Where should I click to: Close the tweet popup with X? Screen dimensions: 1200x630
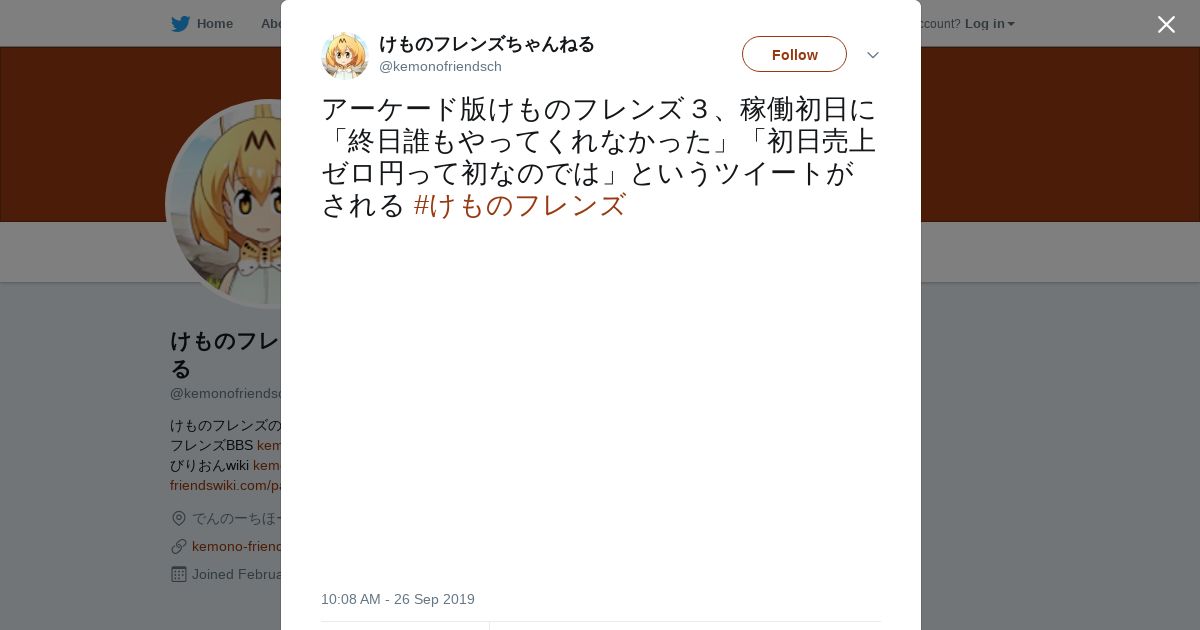click(x=1166, y=24)
